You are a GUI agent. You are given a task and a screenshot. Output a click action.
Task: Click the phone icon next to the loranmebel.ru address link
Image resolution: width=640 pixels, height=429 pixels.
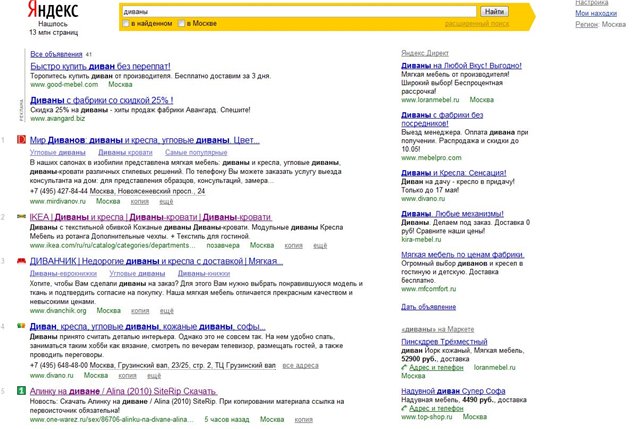(x=404, y=367)
